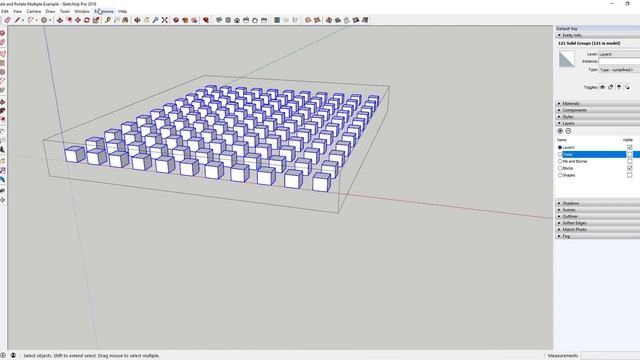Switch to Top view icon
This screenshot has width=640, height=360.
tap(228, 20)
